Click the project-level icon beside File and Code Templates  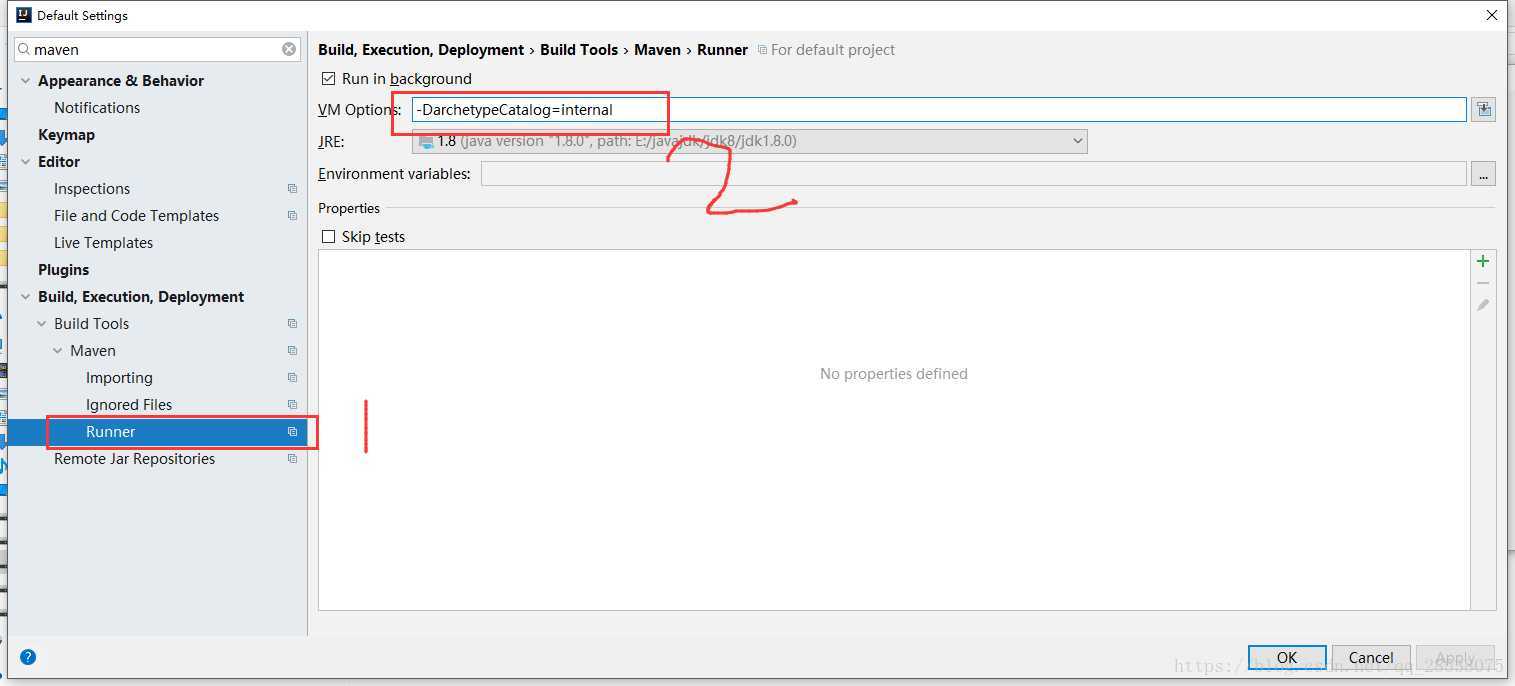coord(292,216)
